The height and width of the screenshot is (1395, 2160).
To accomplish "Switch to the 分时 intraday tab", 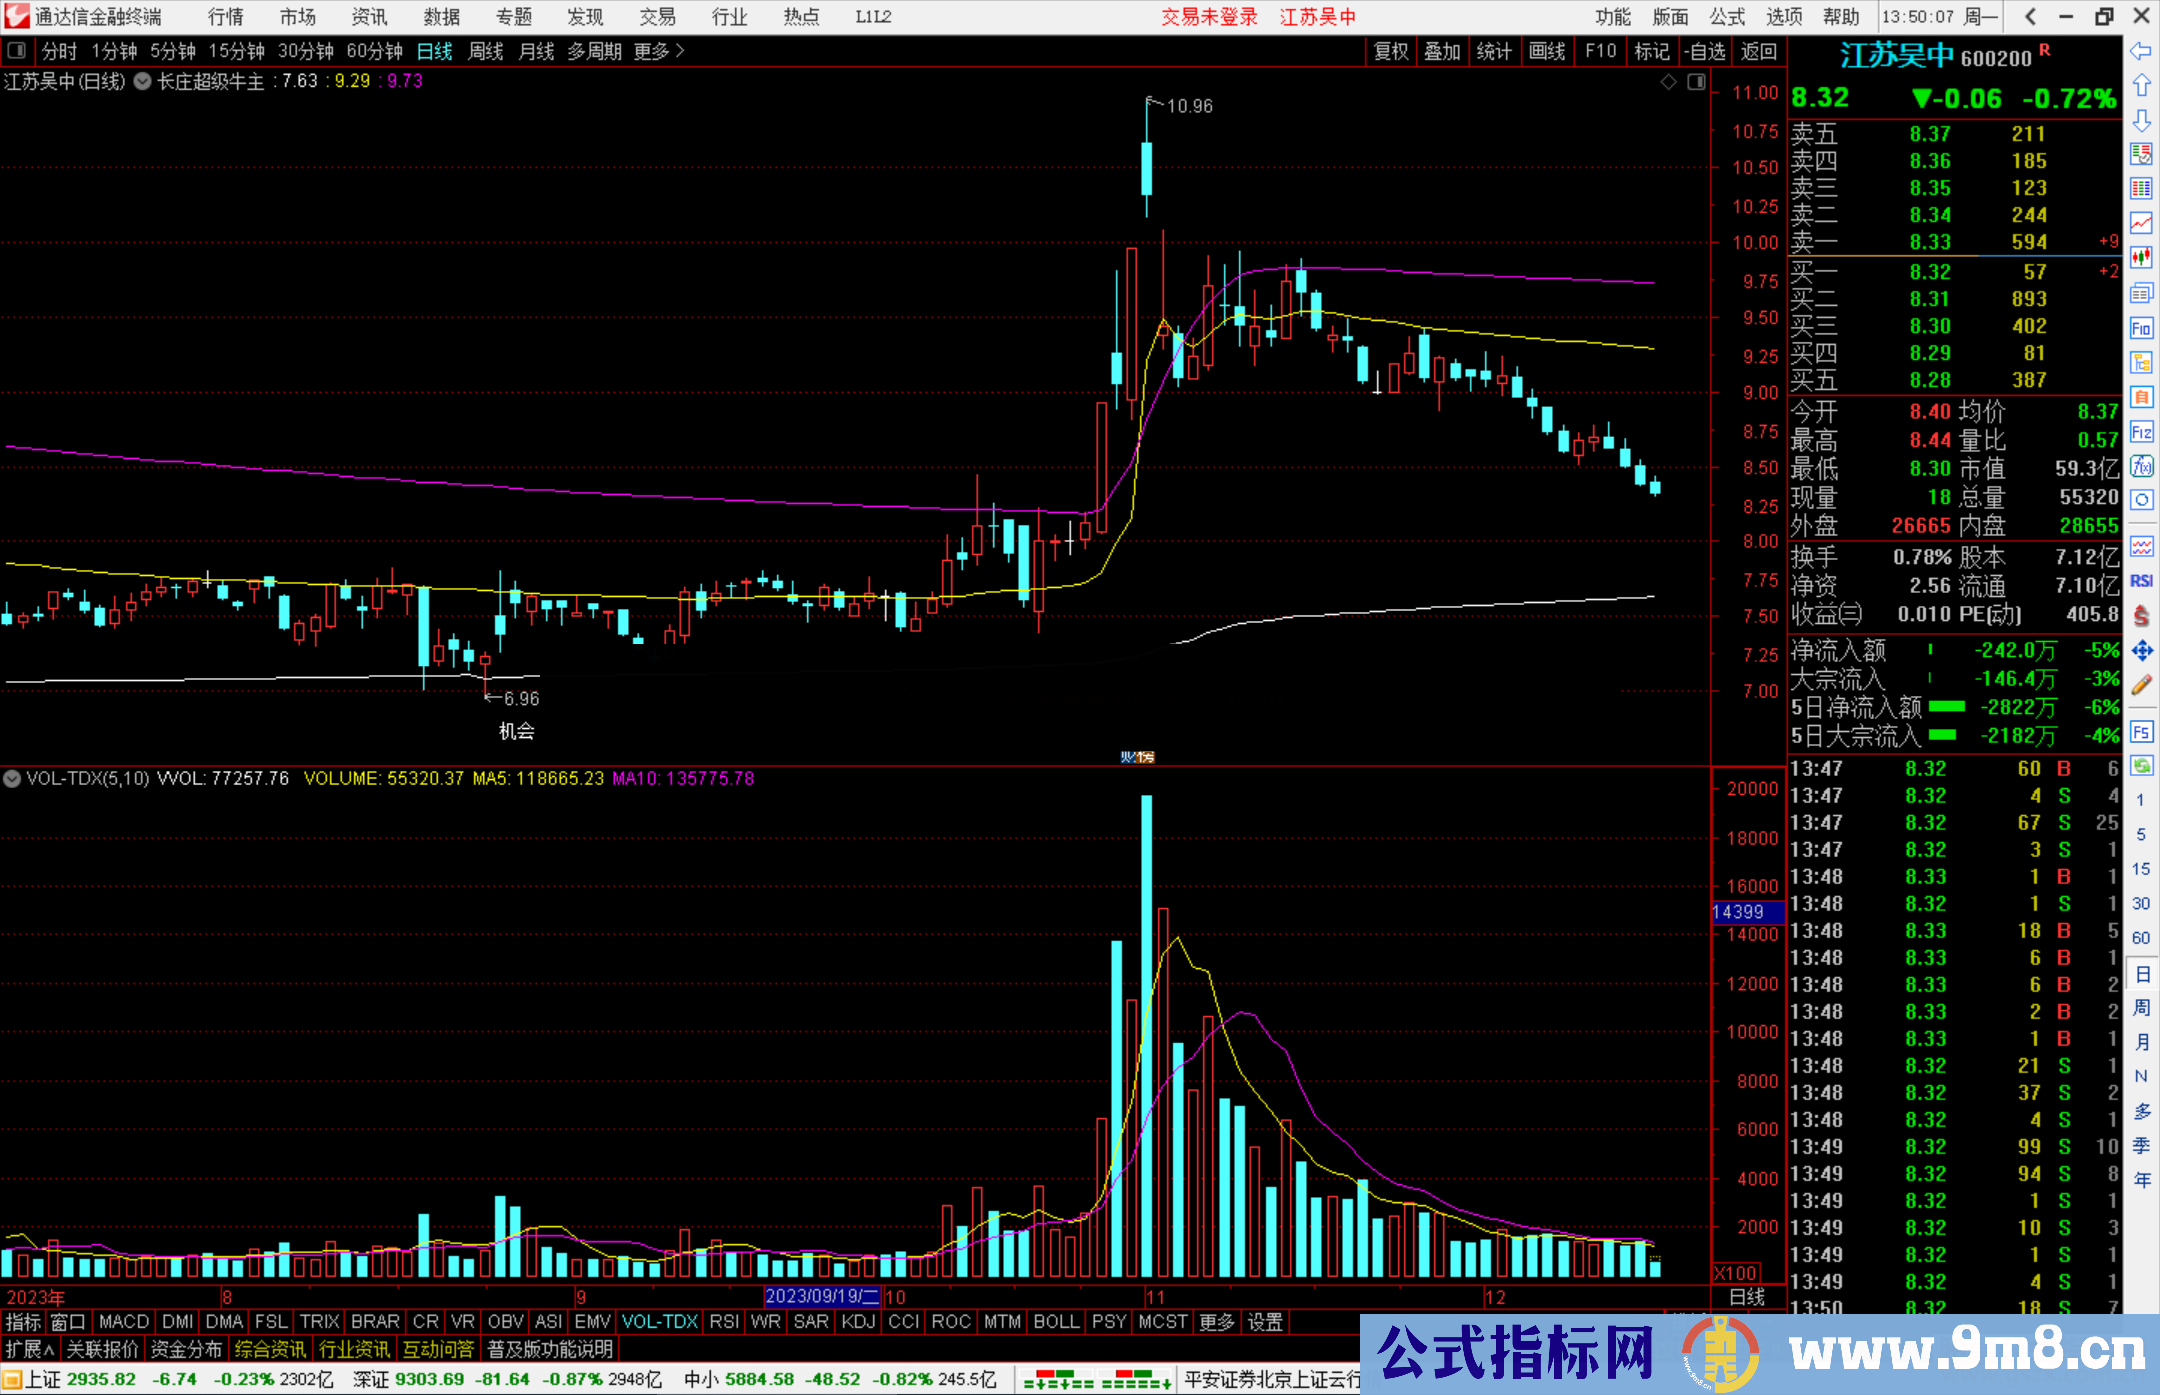I will click(59, 51).
